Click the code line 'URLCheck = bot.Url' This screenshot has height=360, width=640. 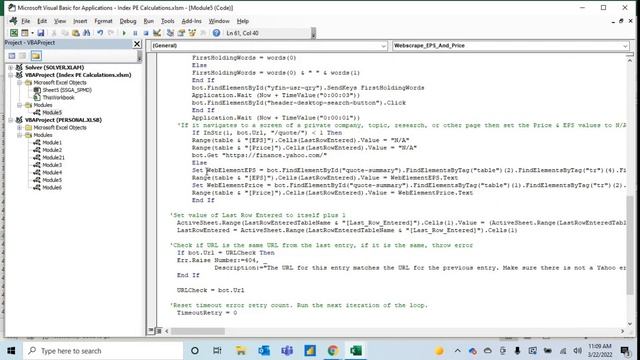pos(211,290)
